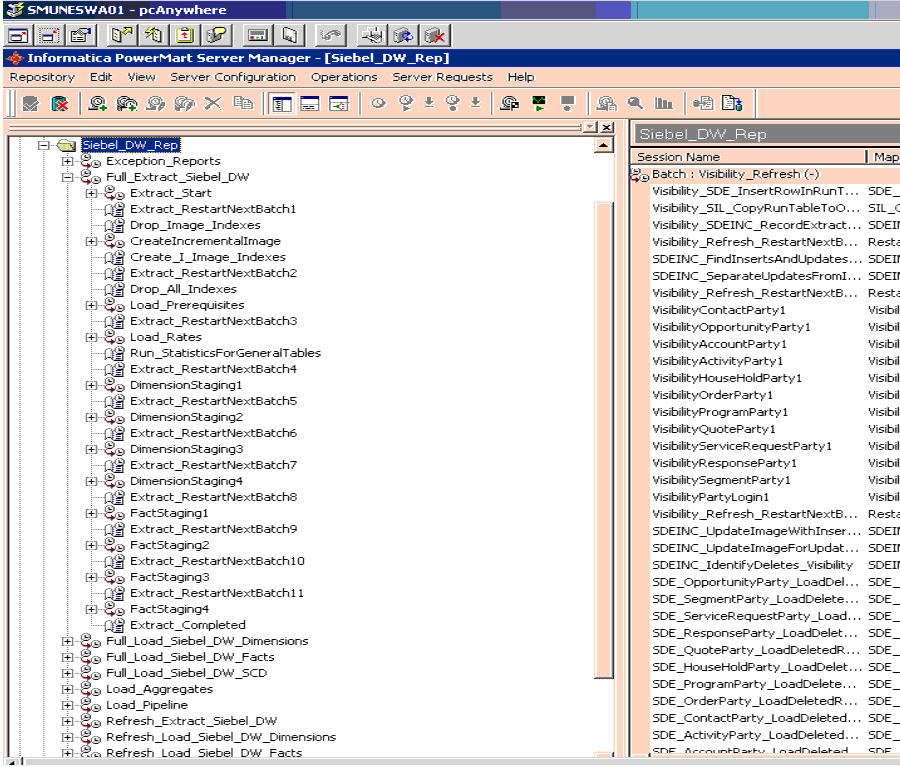
Task: Click the disconnect repository red X icon
Action: pos(60,104)
